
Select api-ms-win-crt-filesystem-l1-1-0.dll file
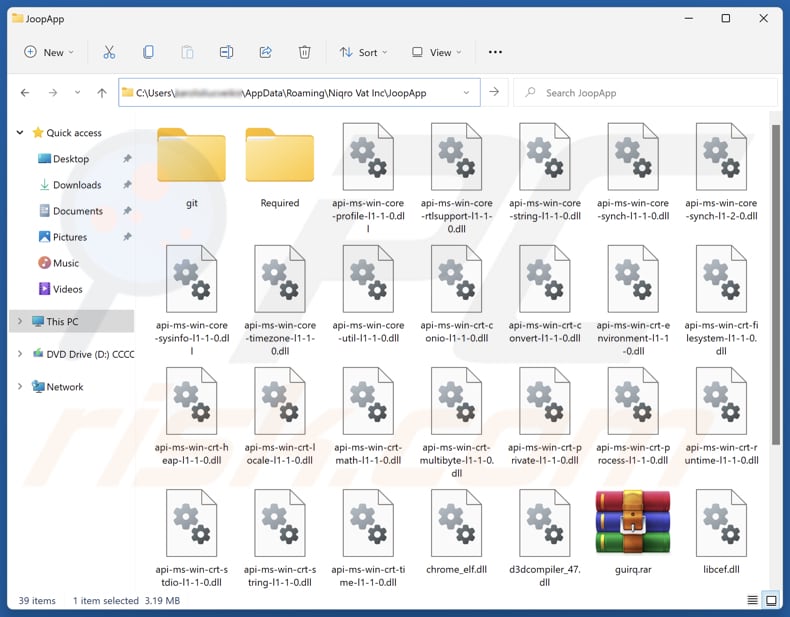721,301
